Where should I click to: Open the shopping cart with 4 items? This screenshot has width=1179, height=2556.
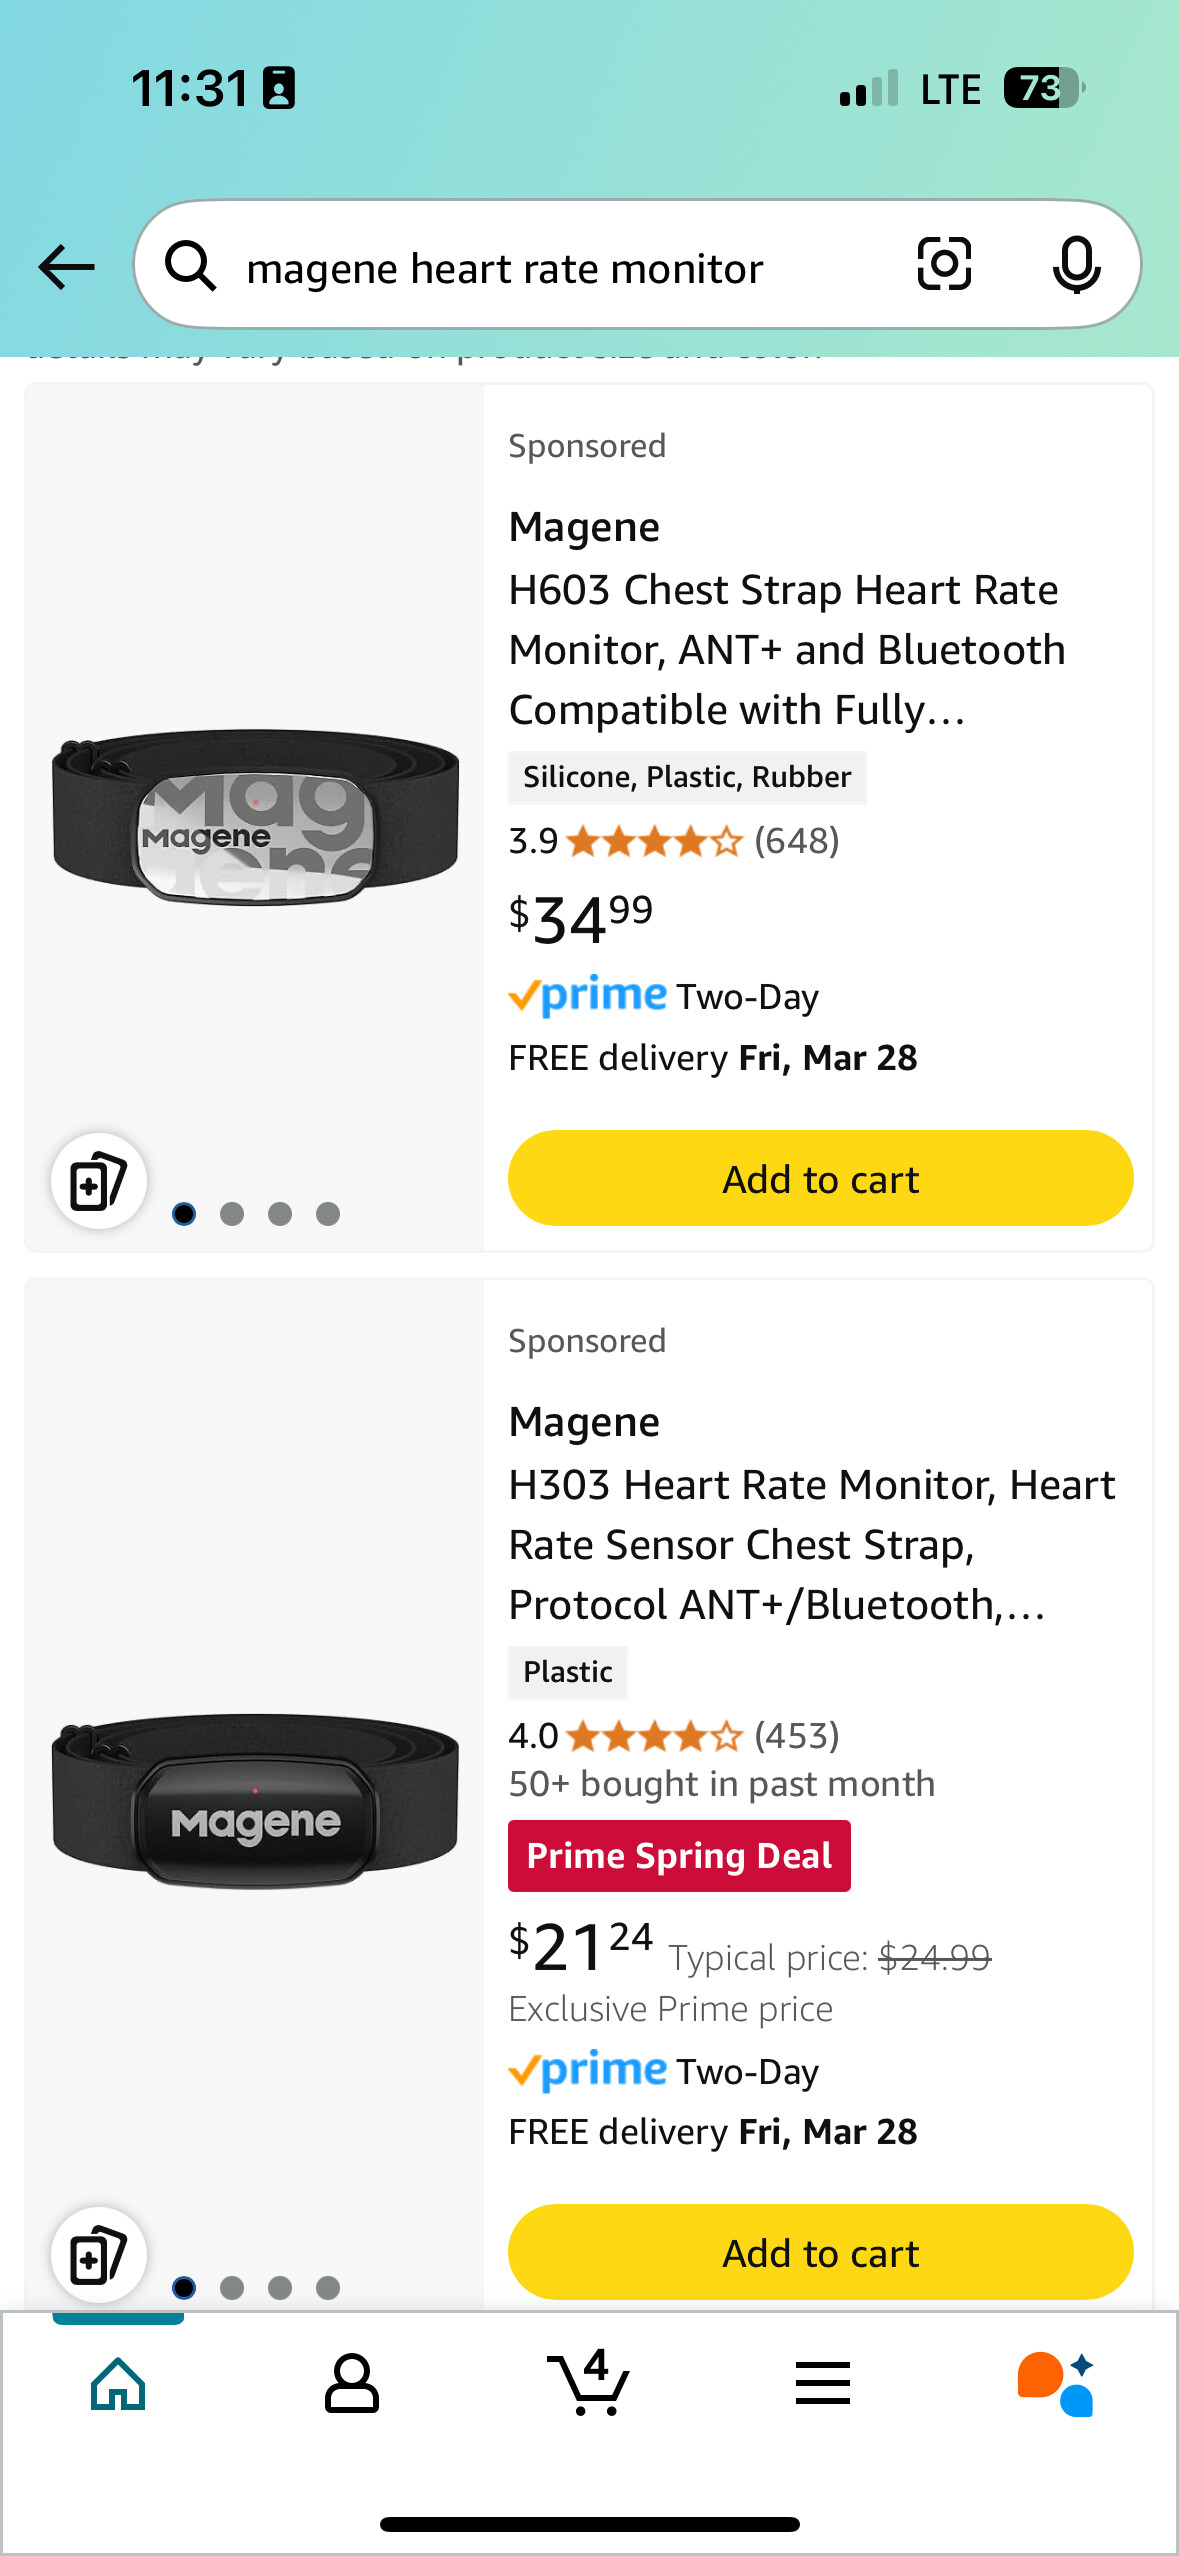point(588,2384)
